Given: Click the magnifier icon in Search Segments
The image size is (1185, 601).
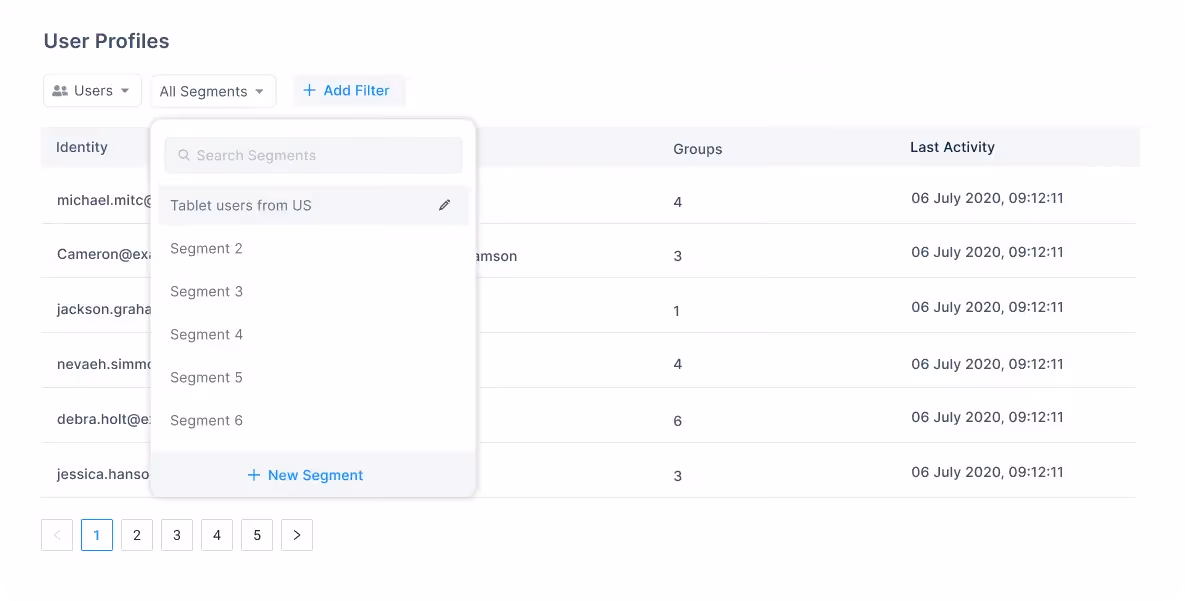Looking at the screenshot, I should tap(184, 155).
